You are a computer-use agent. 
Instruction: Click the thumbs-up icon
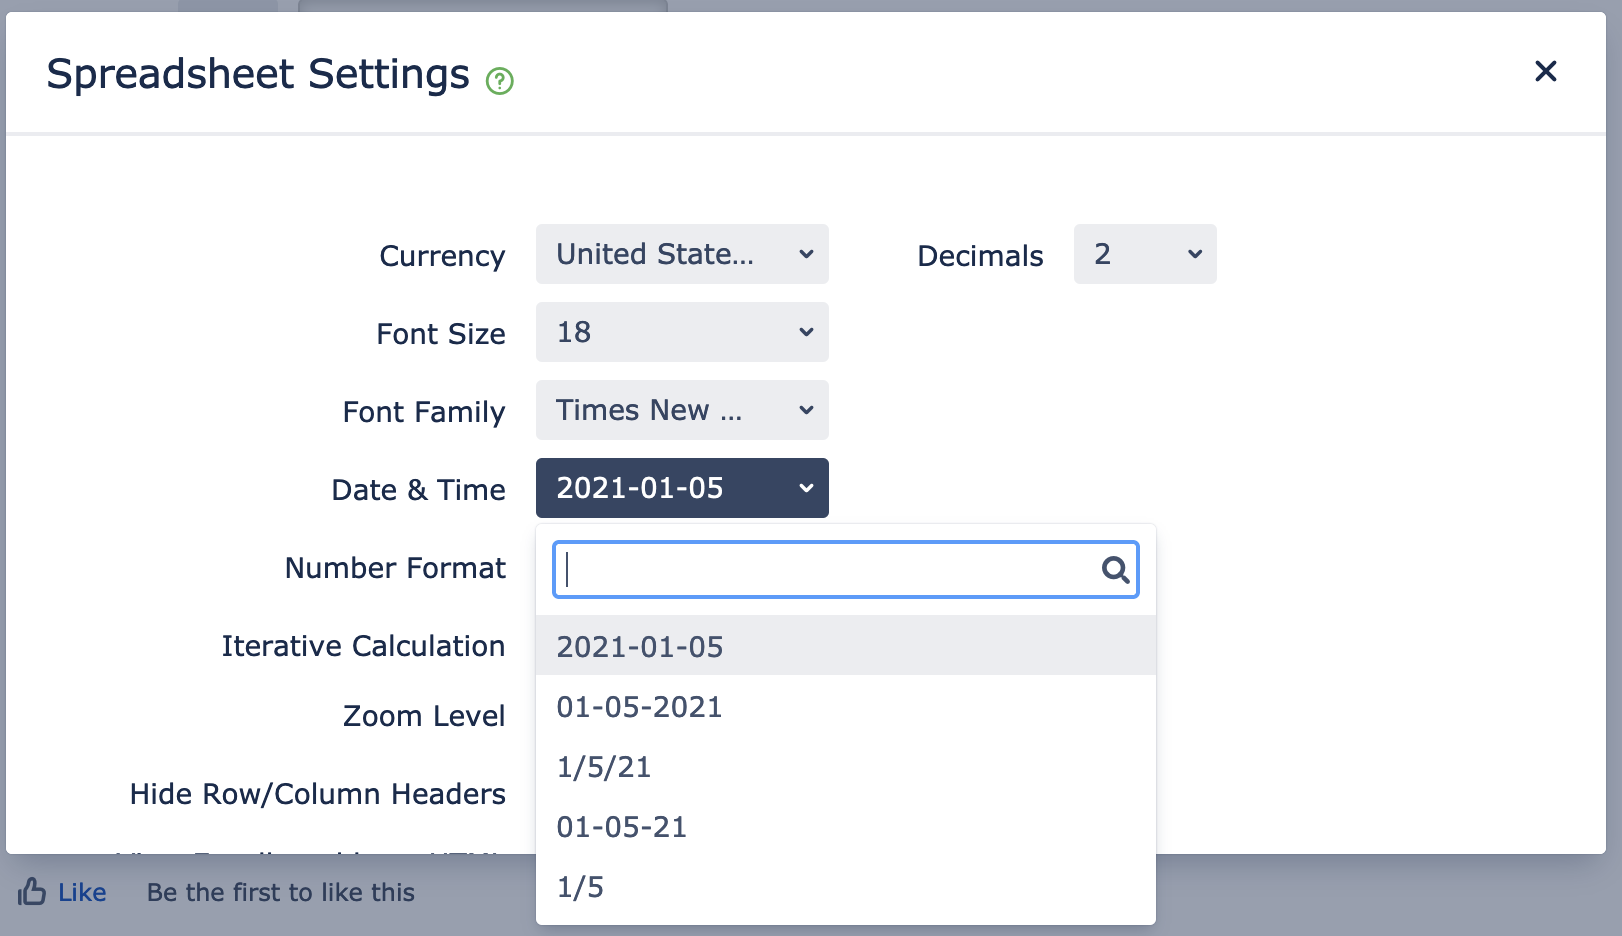[x=32, y=891]
